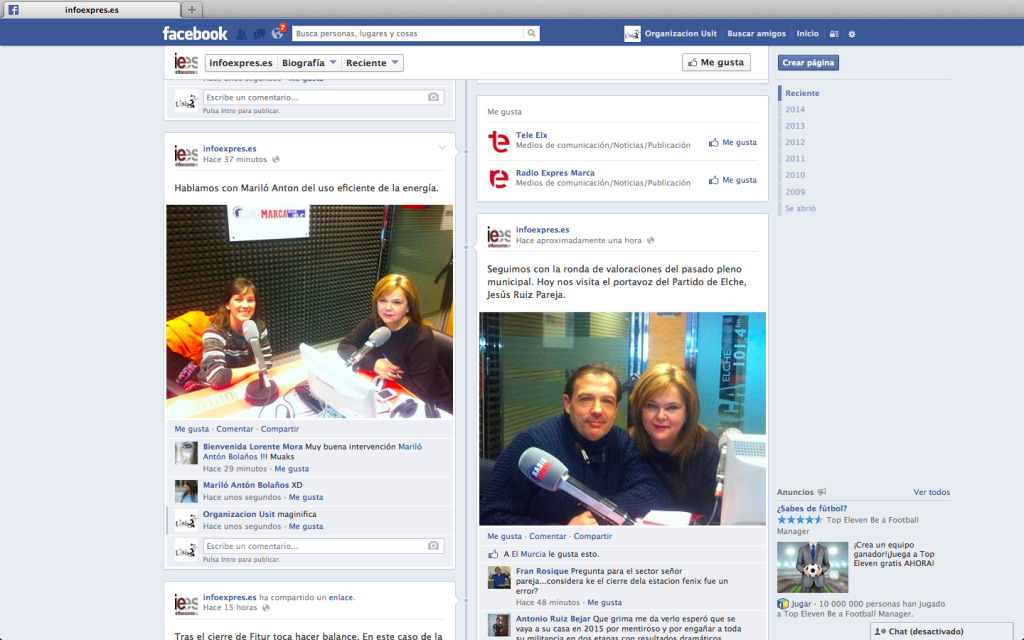Open the settings gear icon
This screenshot has width=1024, height=640.
click(x=851, y=34)
